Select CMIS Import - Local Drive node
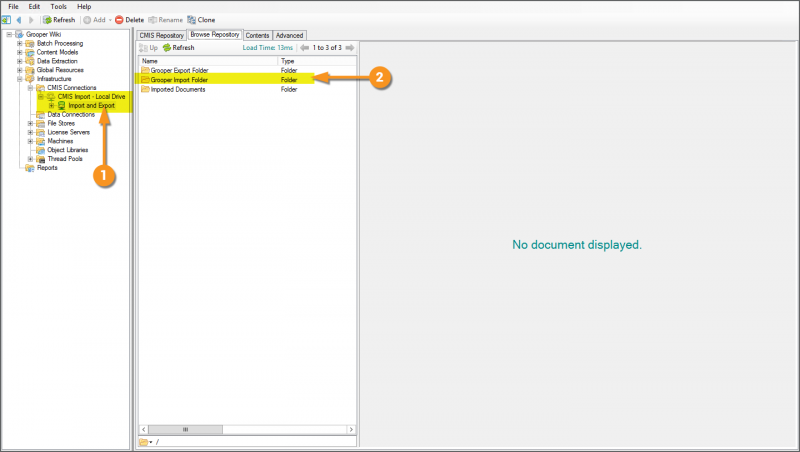 (x=91, y=96)
